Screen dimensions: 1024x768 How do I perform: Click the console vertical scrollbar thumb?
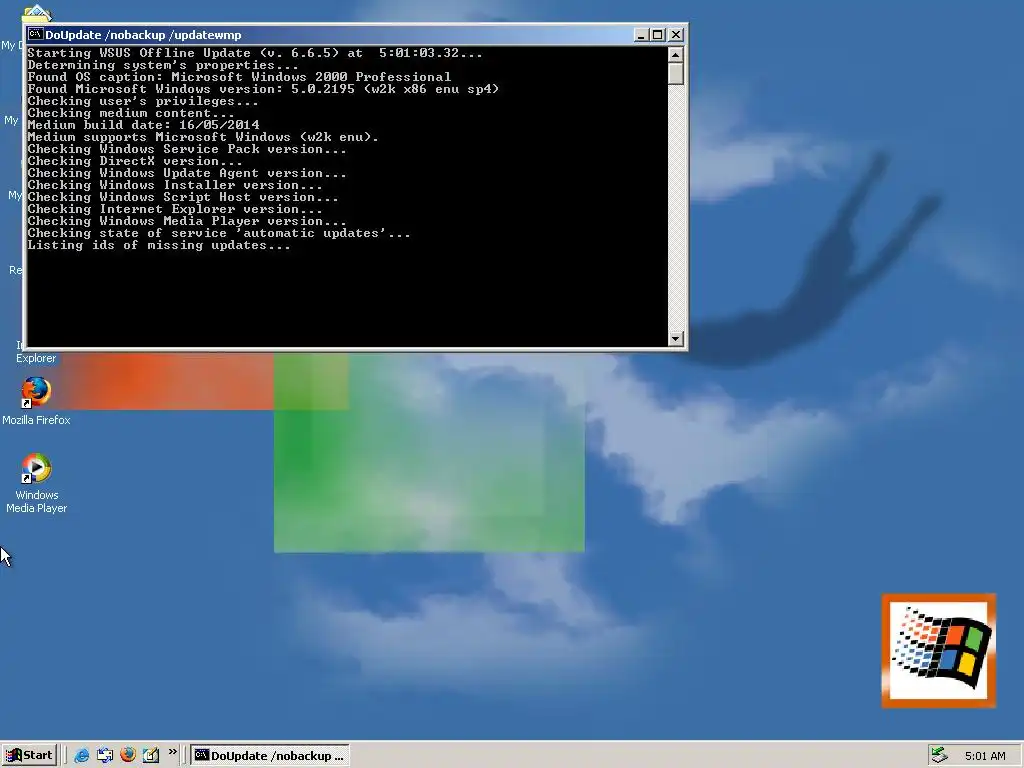[x=676, y=74]
